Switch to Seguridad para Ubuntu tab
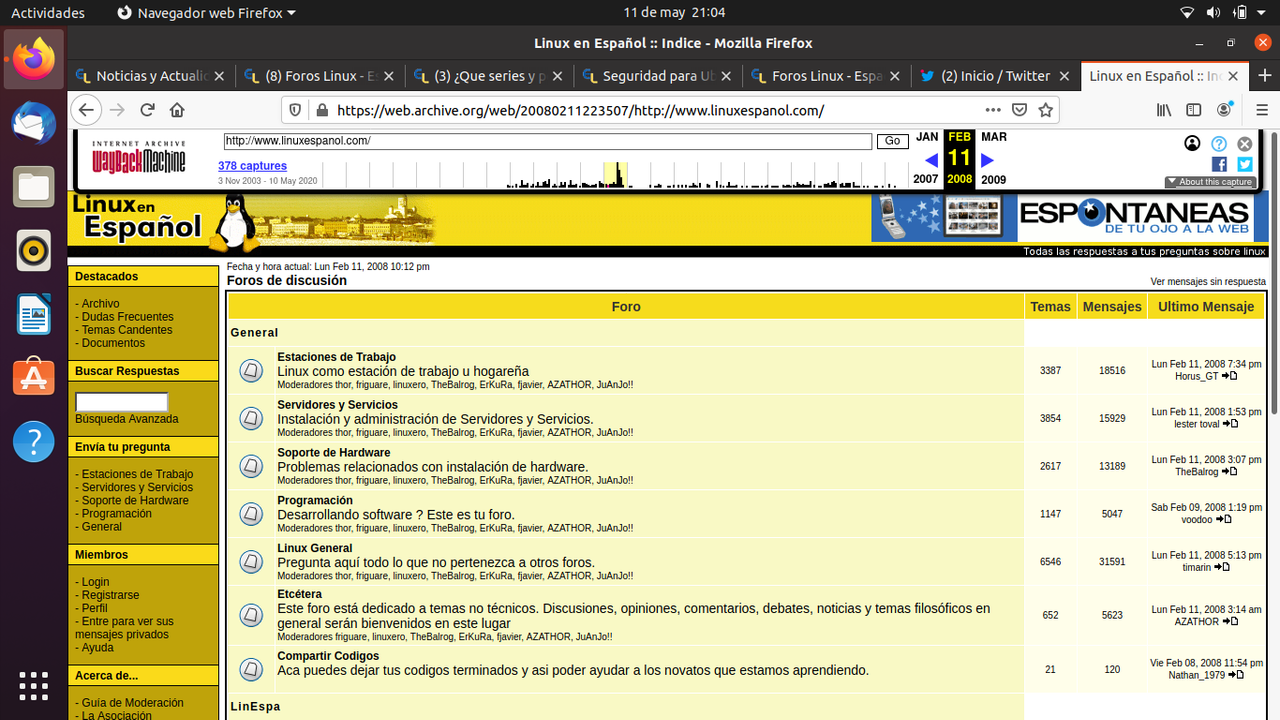Screen dimensions: 1280x720 click(x=658, y=76)
